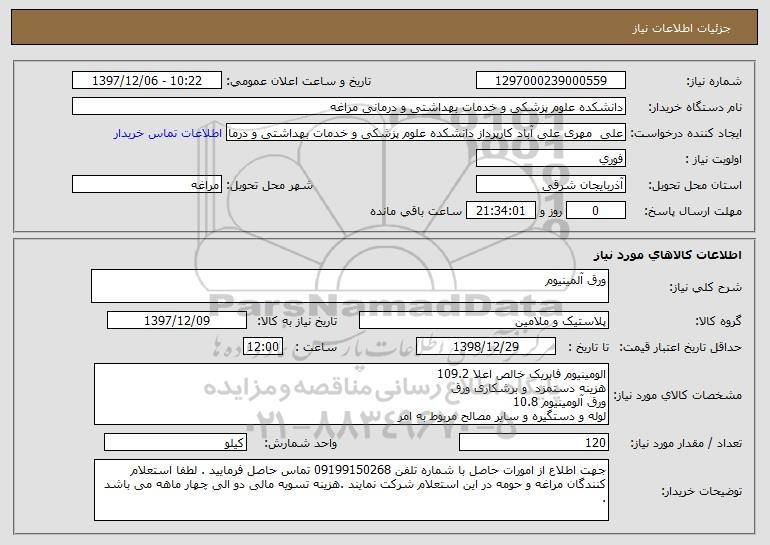This screenshot has height=545, width=770.
Task: Click the announcement date field 1397/12/06 - 10:22
Action: 147,81
